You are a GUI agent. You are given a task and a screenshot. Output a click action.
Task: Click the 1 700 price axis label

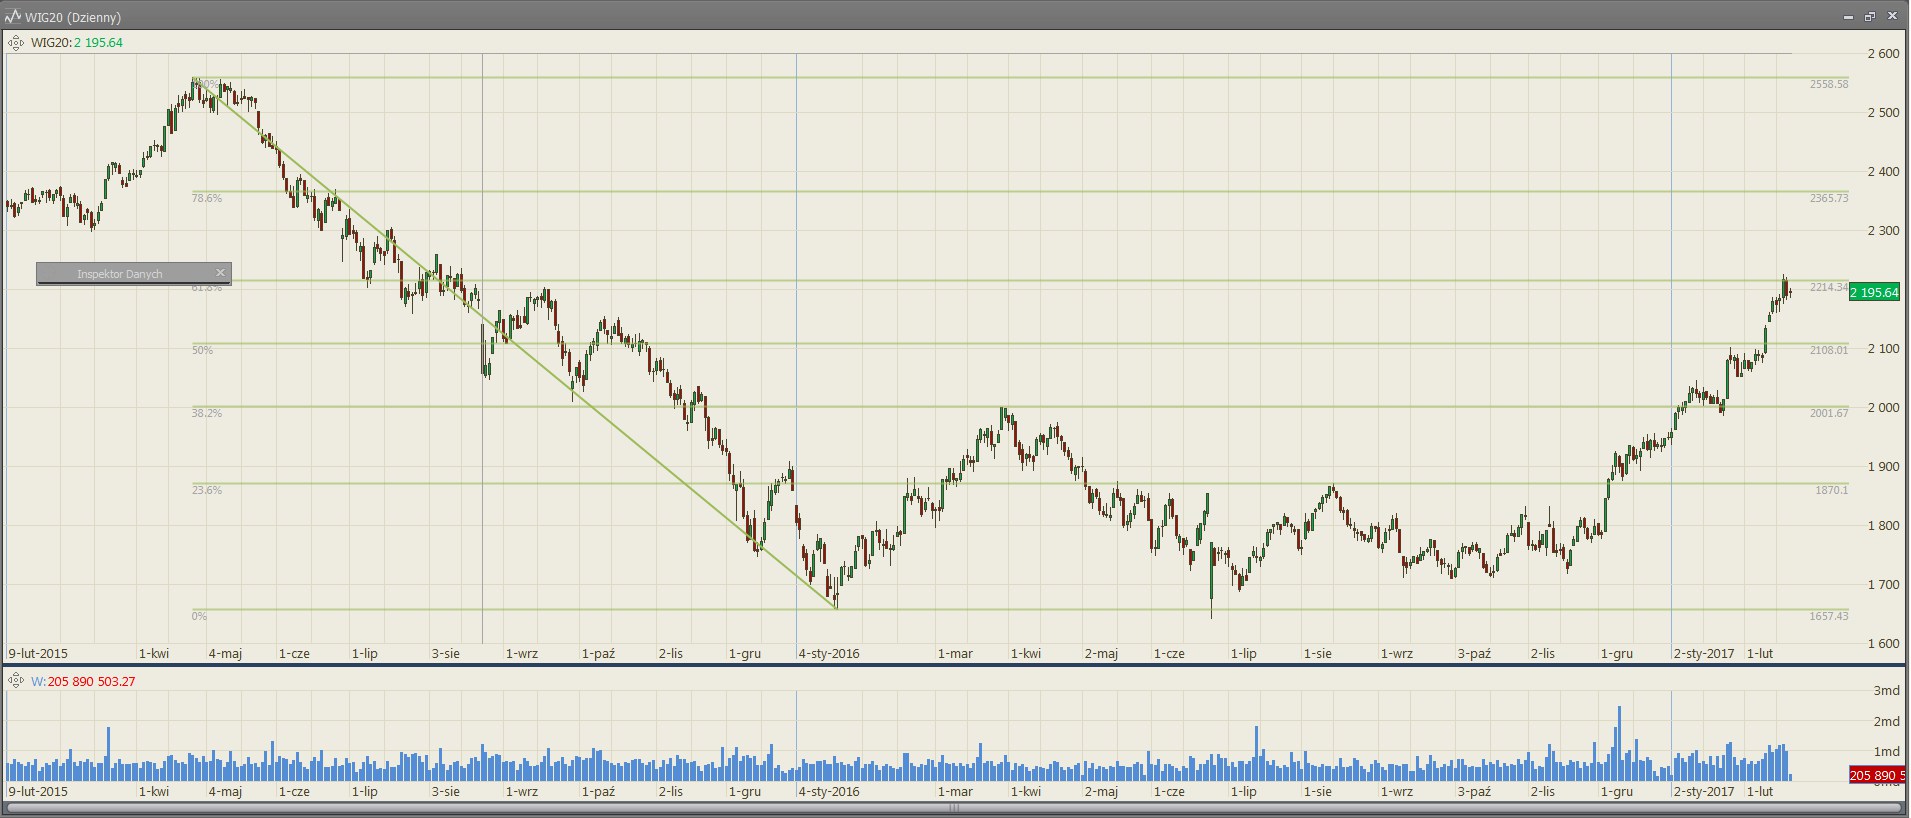click(1883, 585)
